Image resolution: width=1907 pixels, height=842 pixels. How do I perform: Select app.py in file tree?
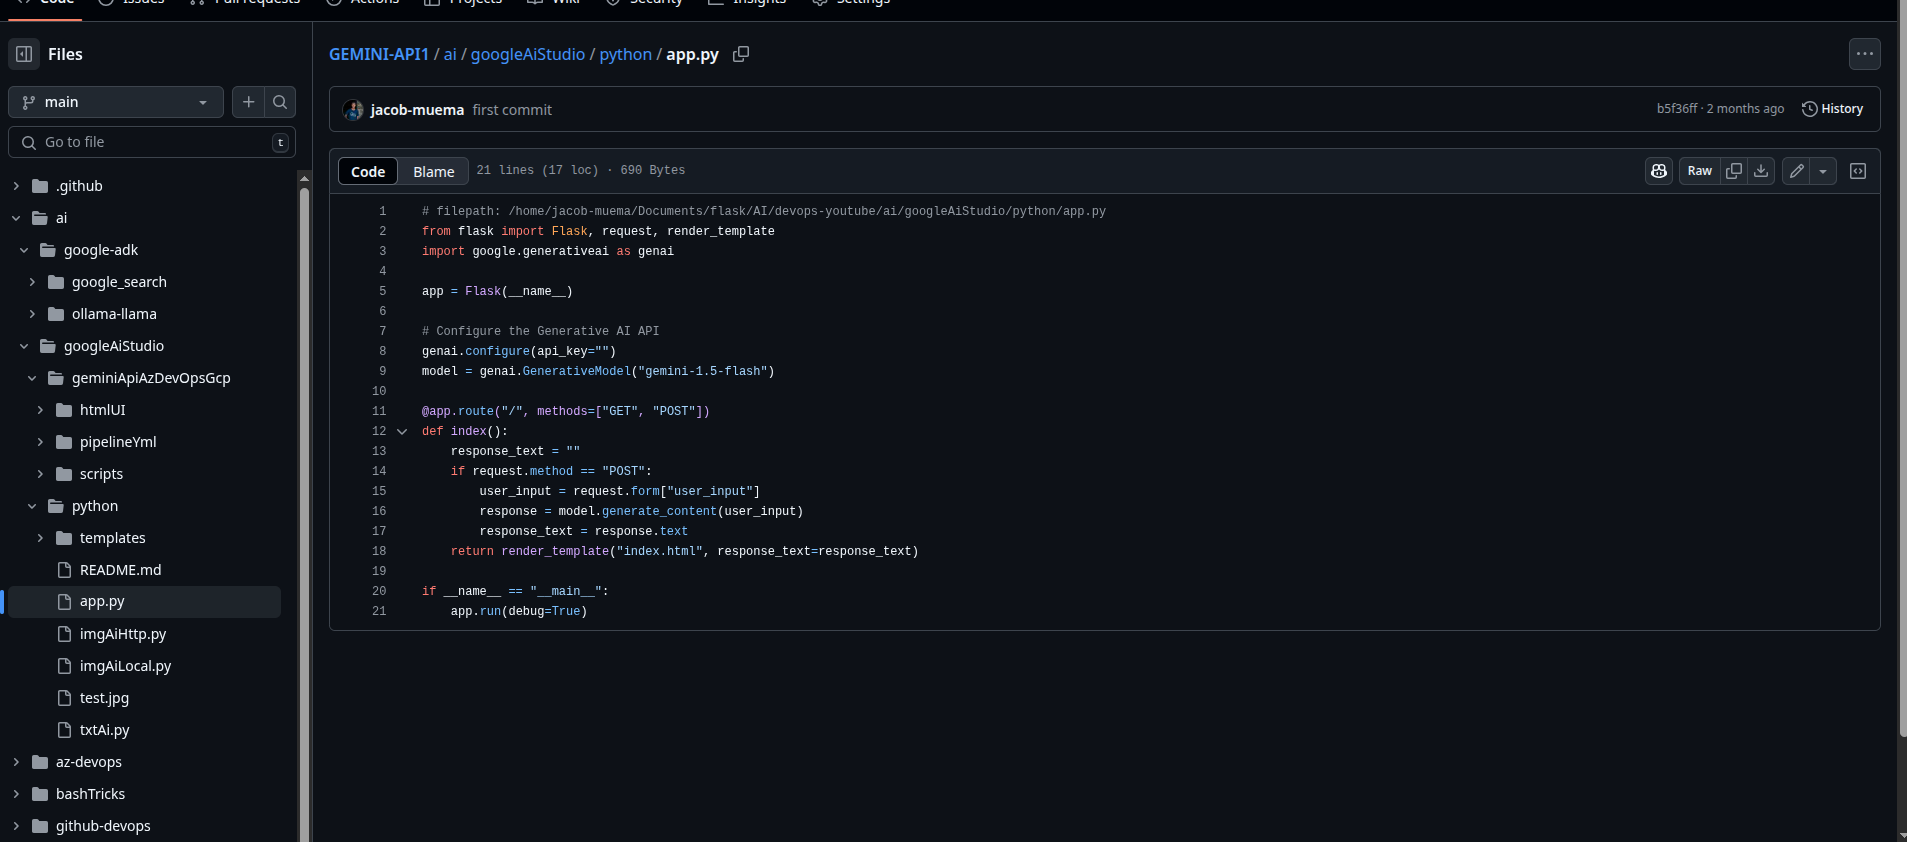[x=144, y=602]
